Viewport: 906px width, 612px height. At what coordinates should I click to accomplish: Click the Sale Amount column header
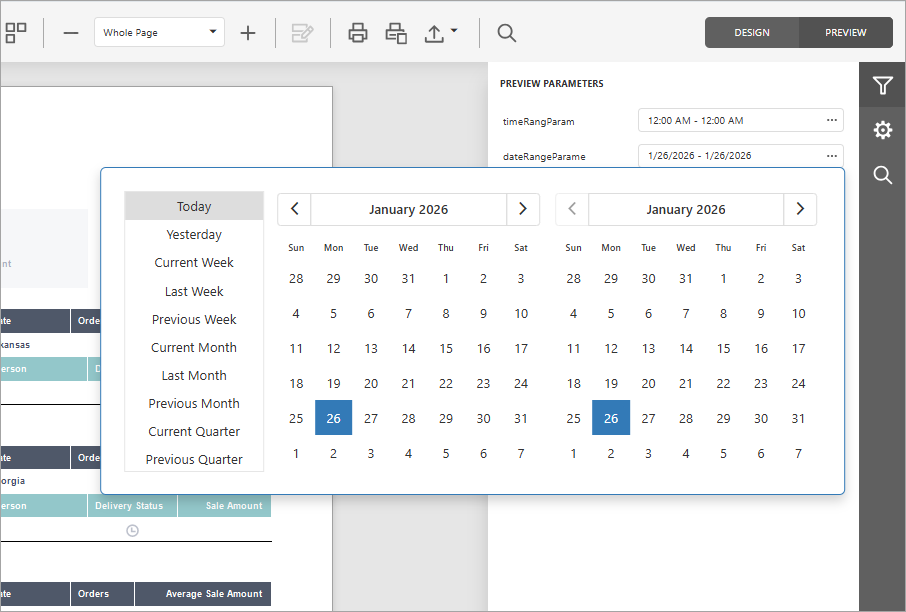point(225,506)
